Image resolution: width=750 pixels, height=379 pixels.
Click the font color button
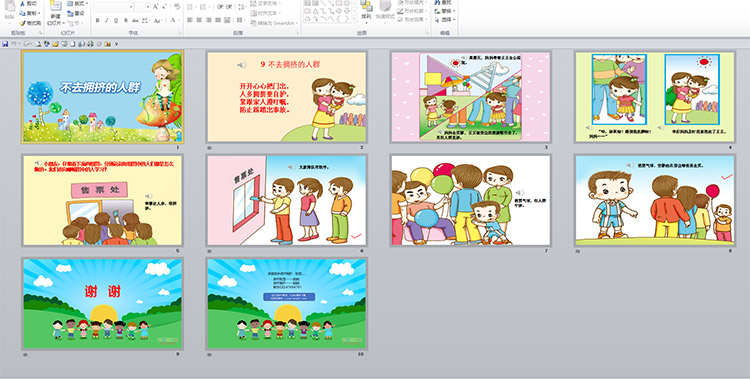pyautogui.click(x=172, y=20)
